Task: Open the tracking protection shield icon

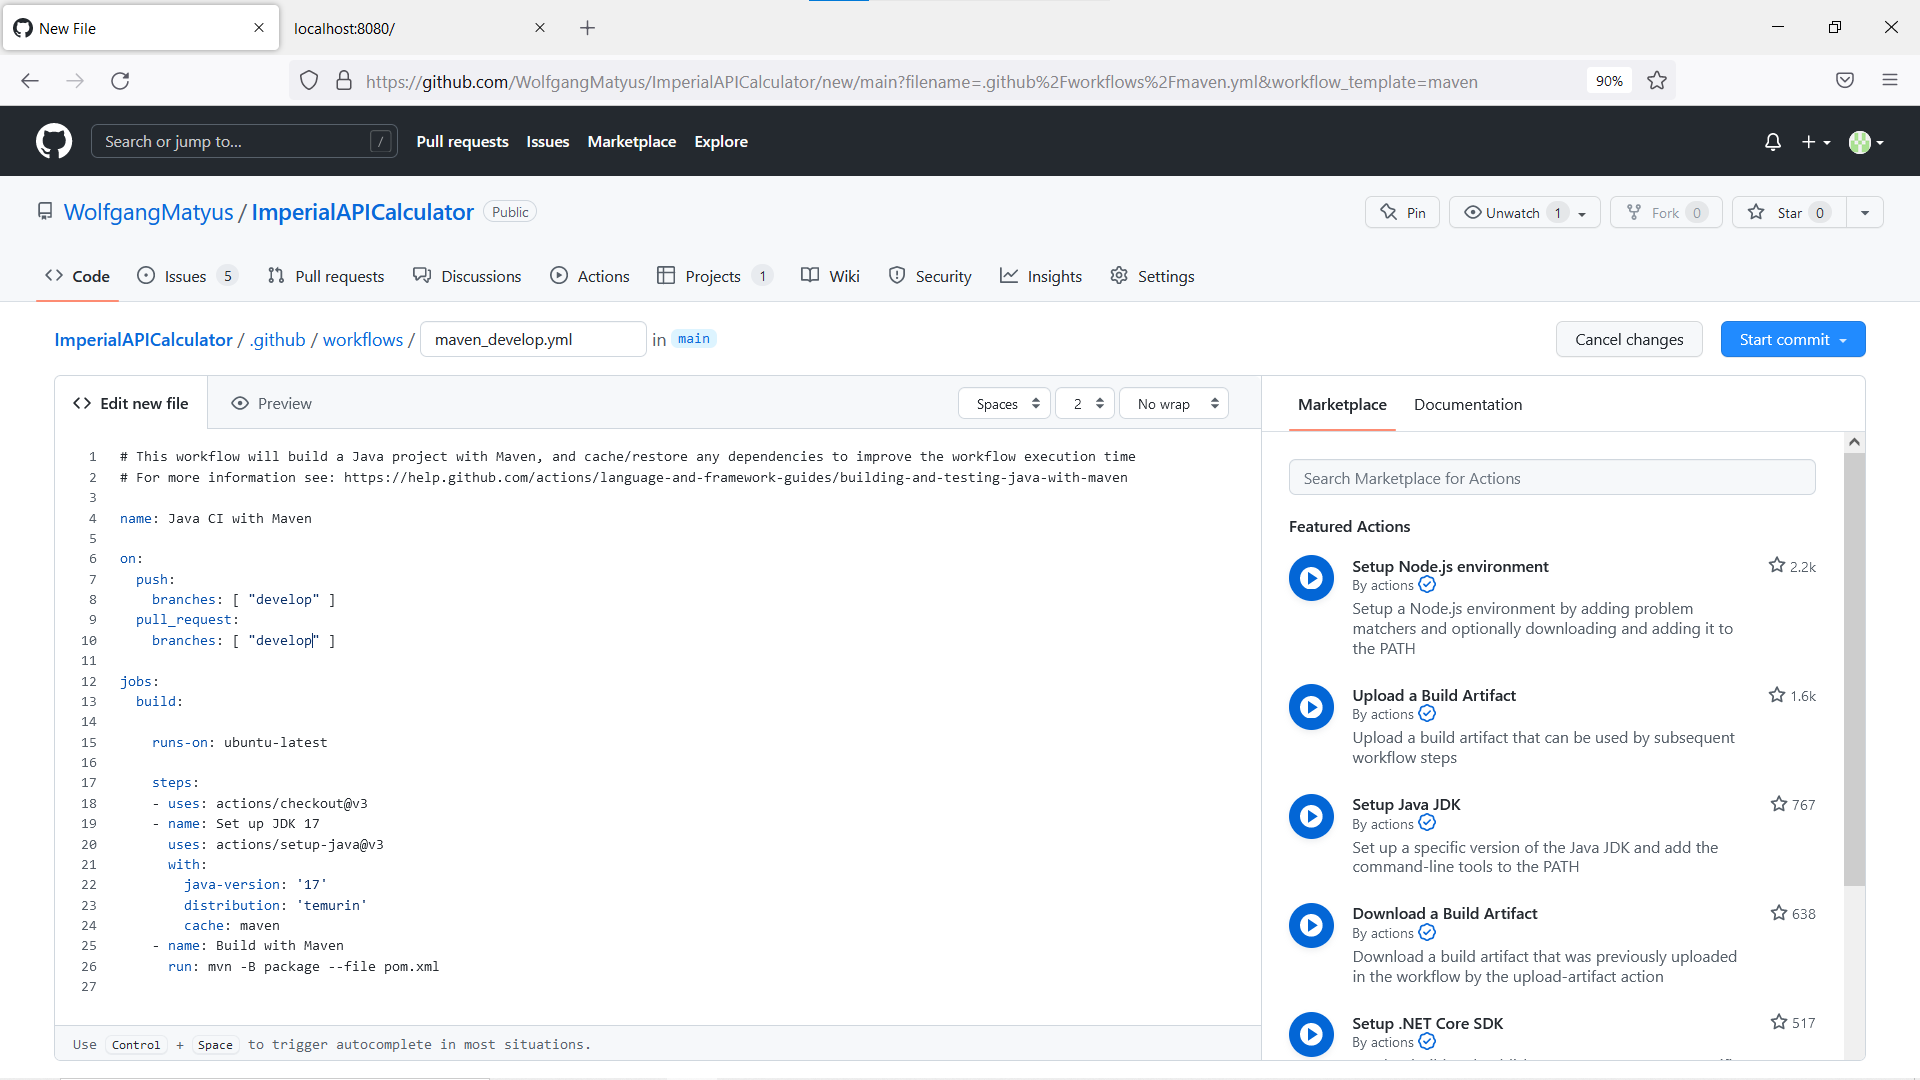Action: point(309,81)
